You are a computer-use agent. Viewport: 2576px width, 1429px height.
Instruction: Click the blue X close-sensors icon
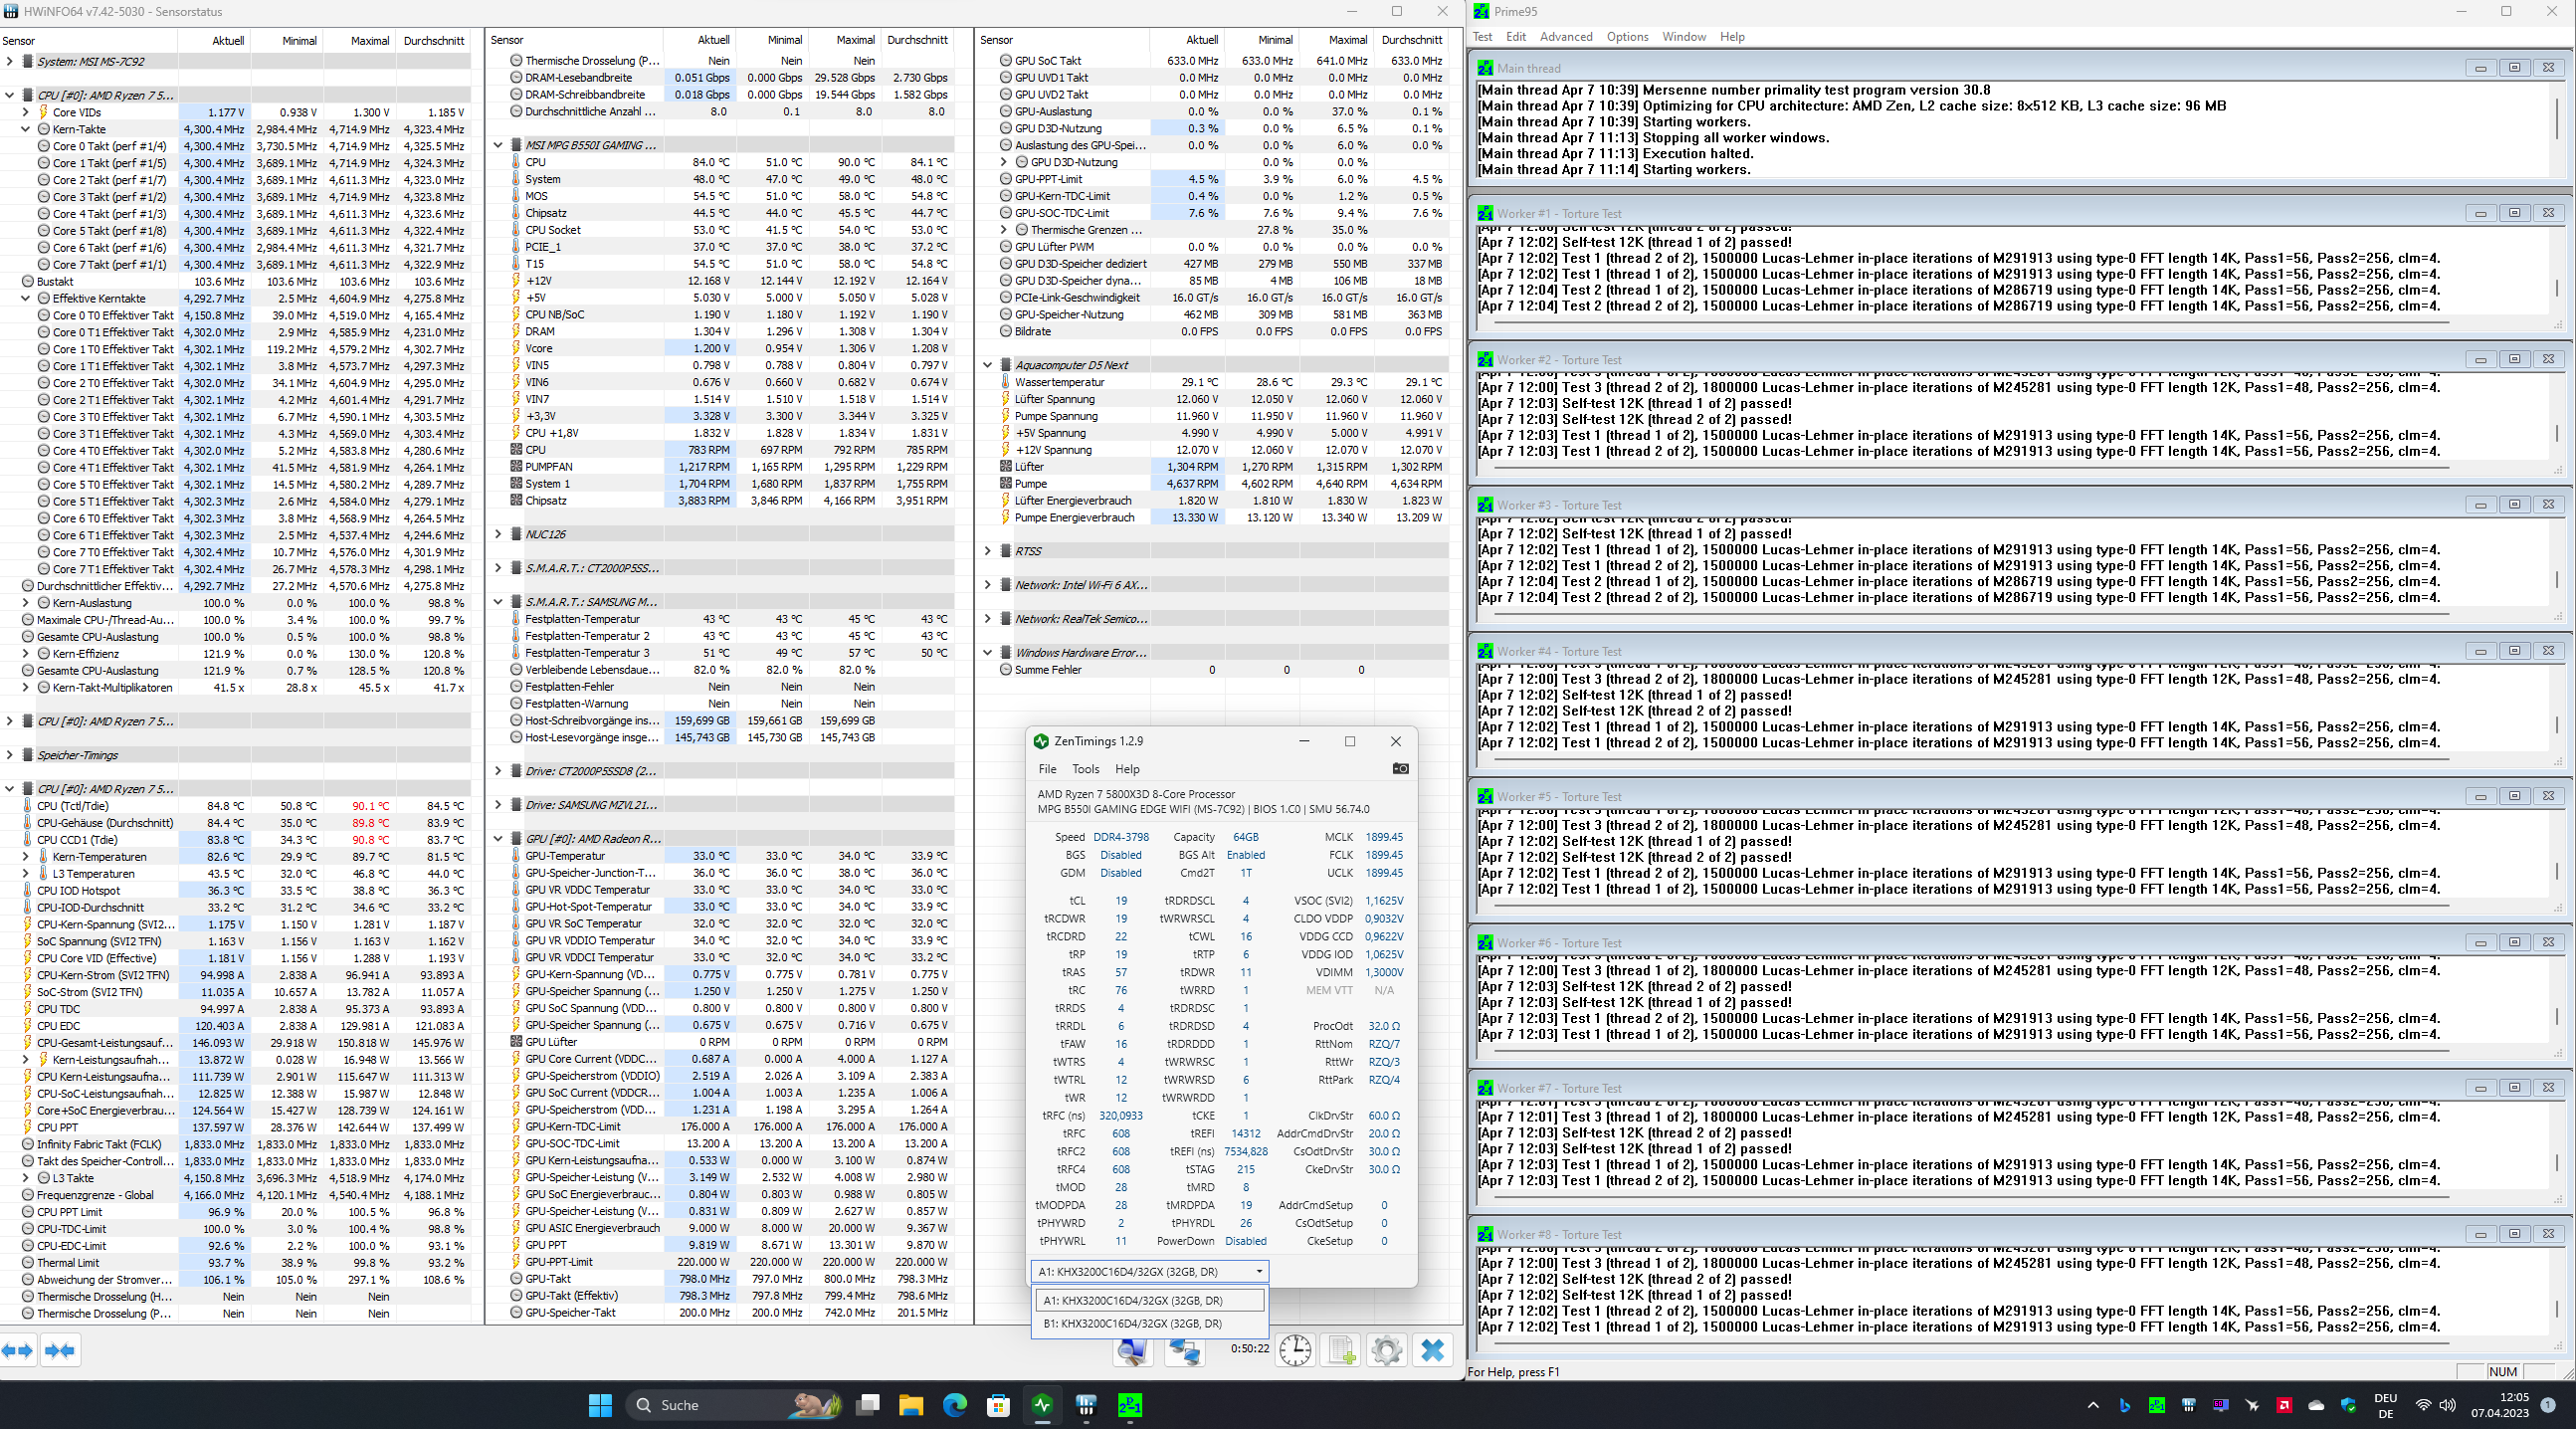1432,1350
